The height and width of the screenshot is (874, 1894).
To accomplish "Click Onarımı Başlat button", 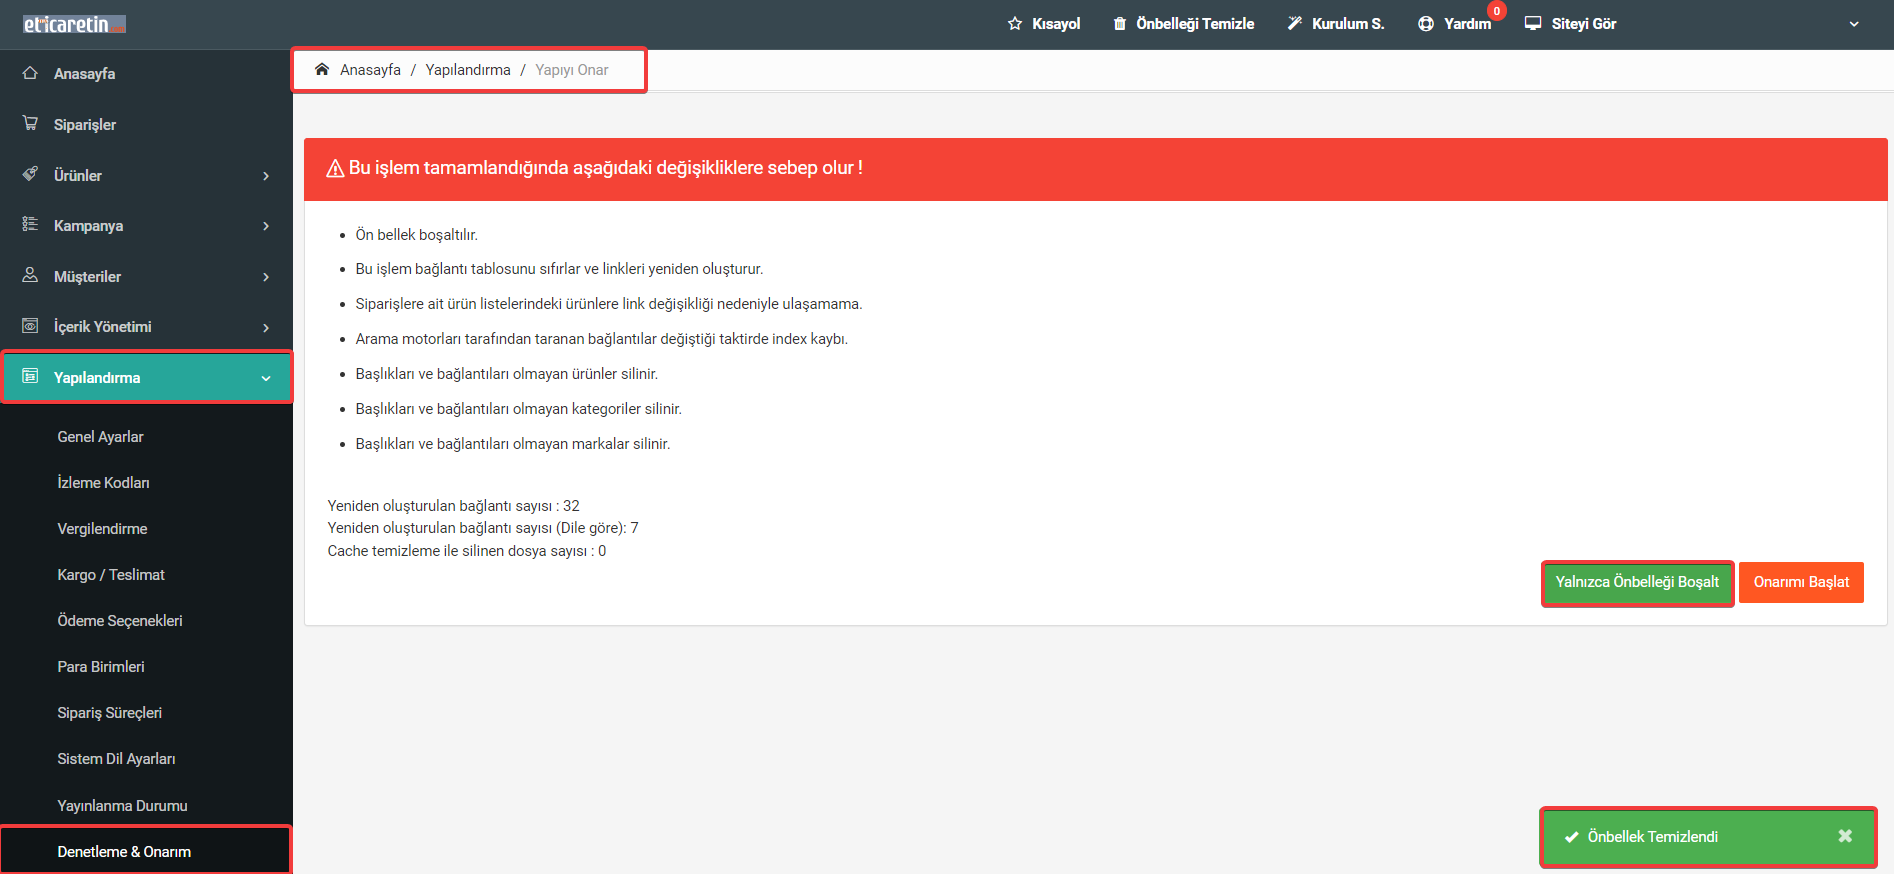I will point(1801,582).
